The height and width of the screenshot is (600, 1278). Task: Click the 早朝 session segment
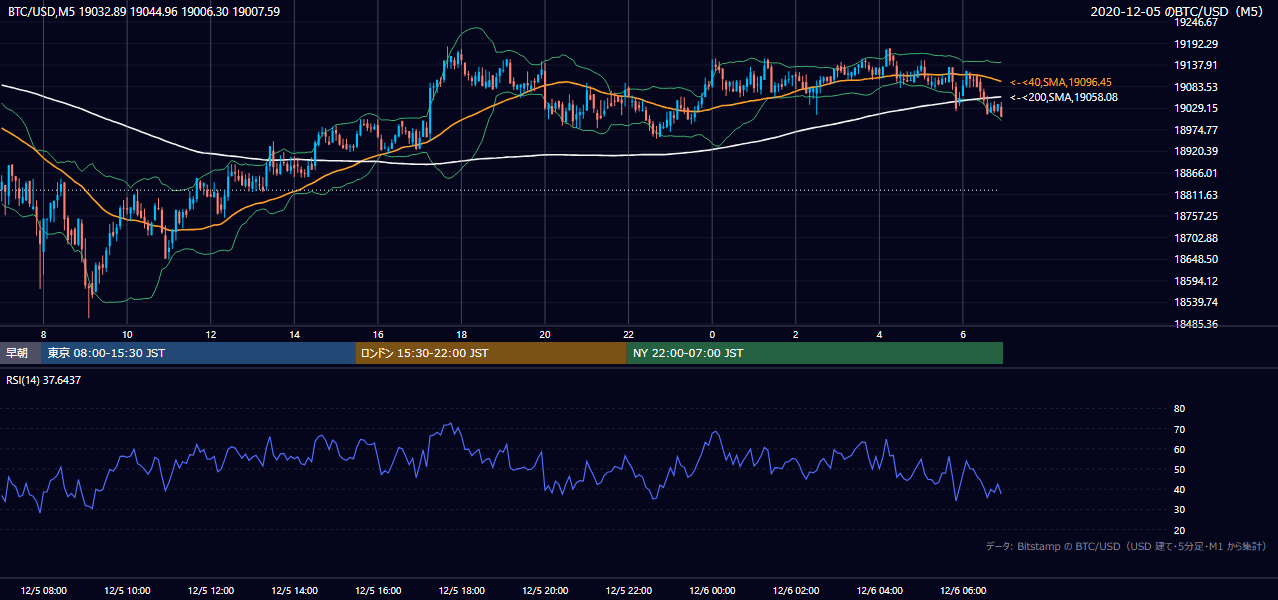(19, 353)
